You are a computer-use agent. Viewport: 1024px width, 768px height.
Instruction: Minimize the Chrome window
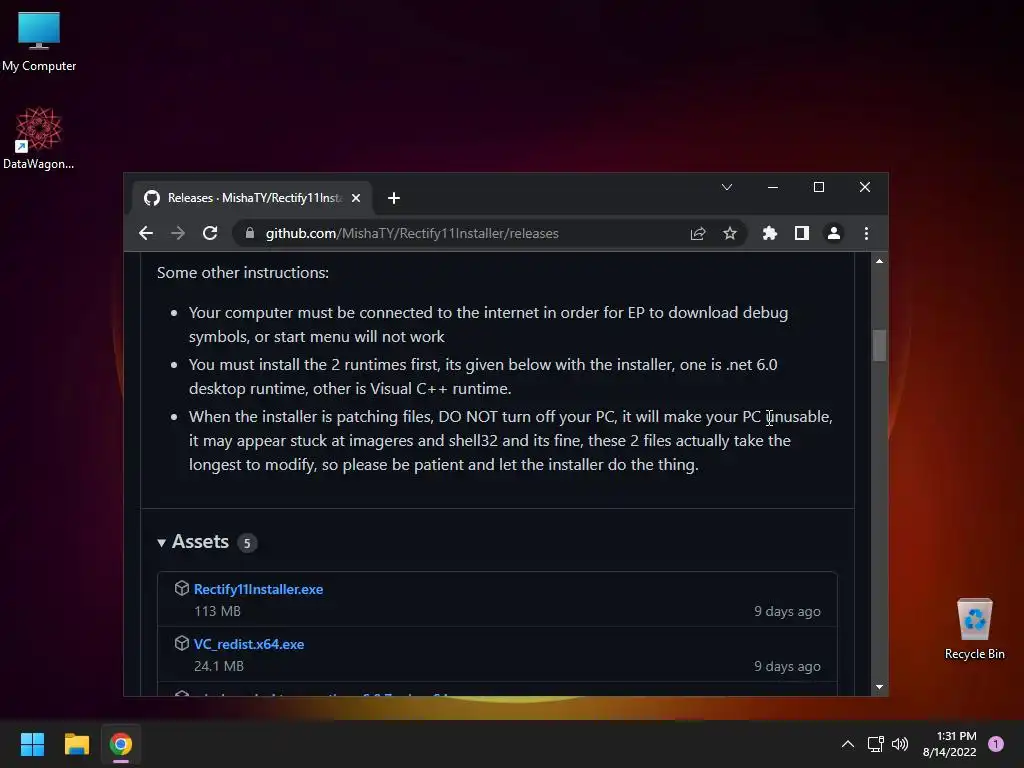tap(773, 187)
